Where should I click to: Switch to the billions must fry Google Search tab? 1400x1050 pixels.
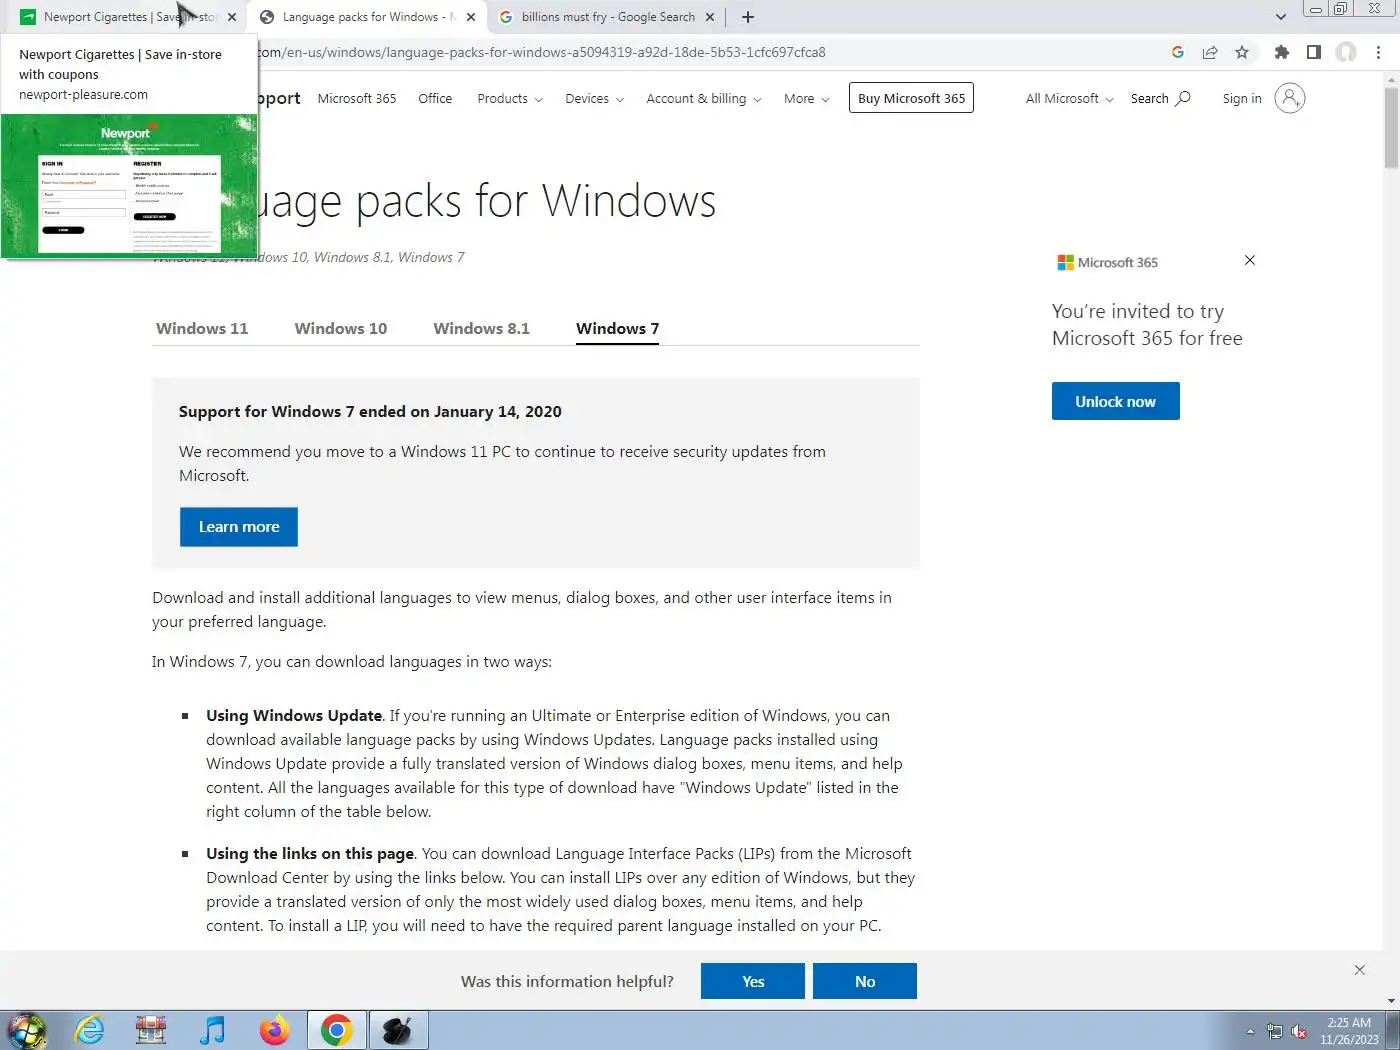click(608, 17)
